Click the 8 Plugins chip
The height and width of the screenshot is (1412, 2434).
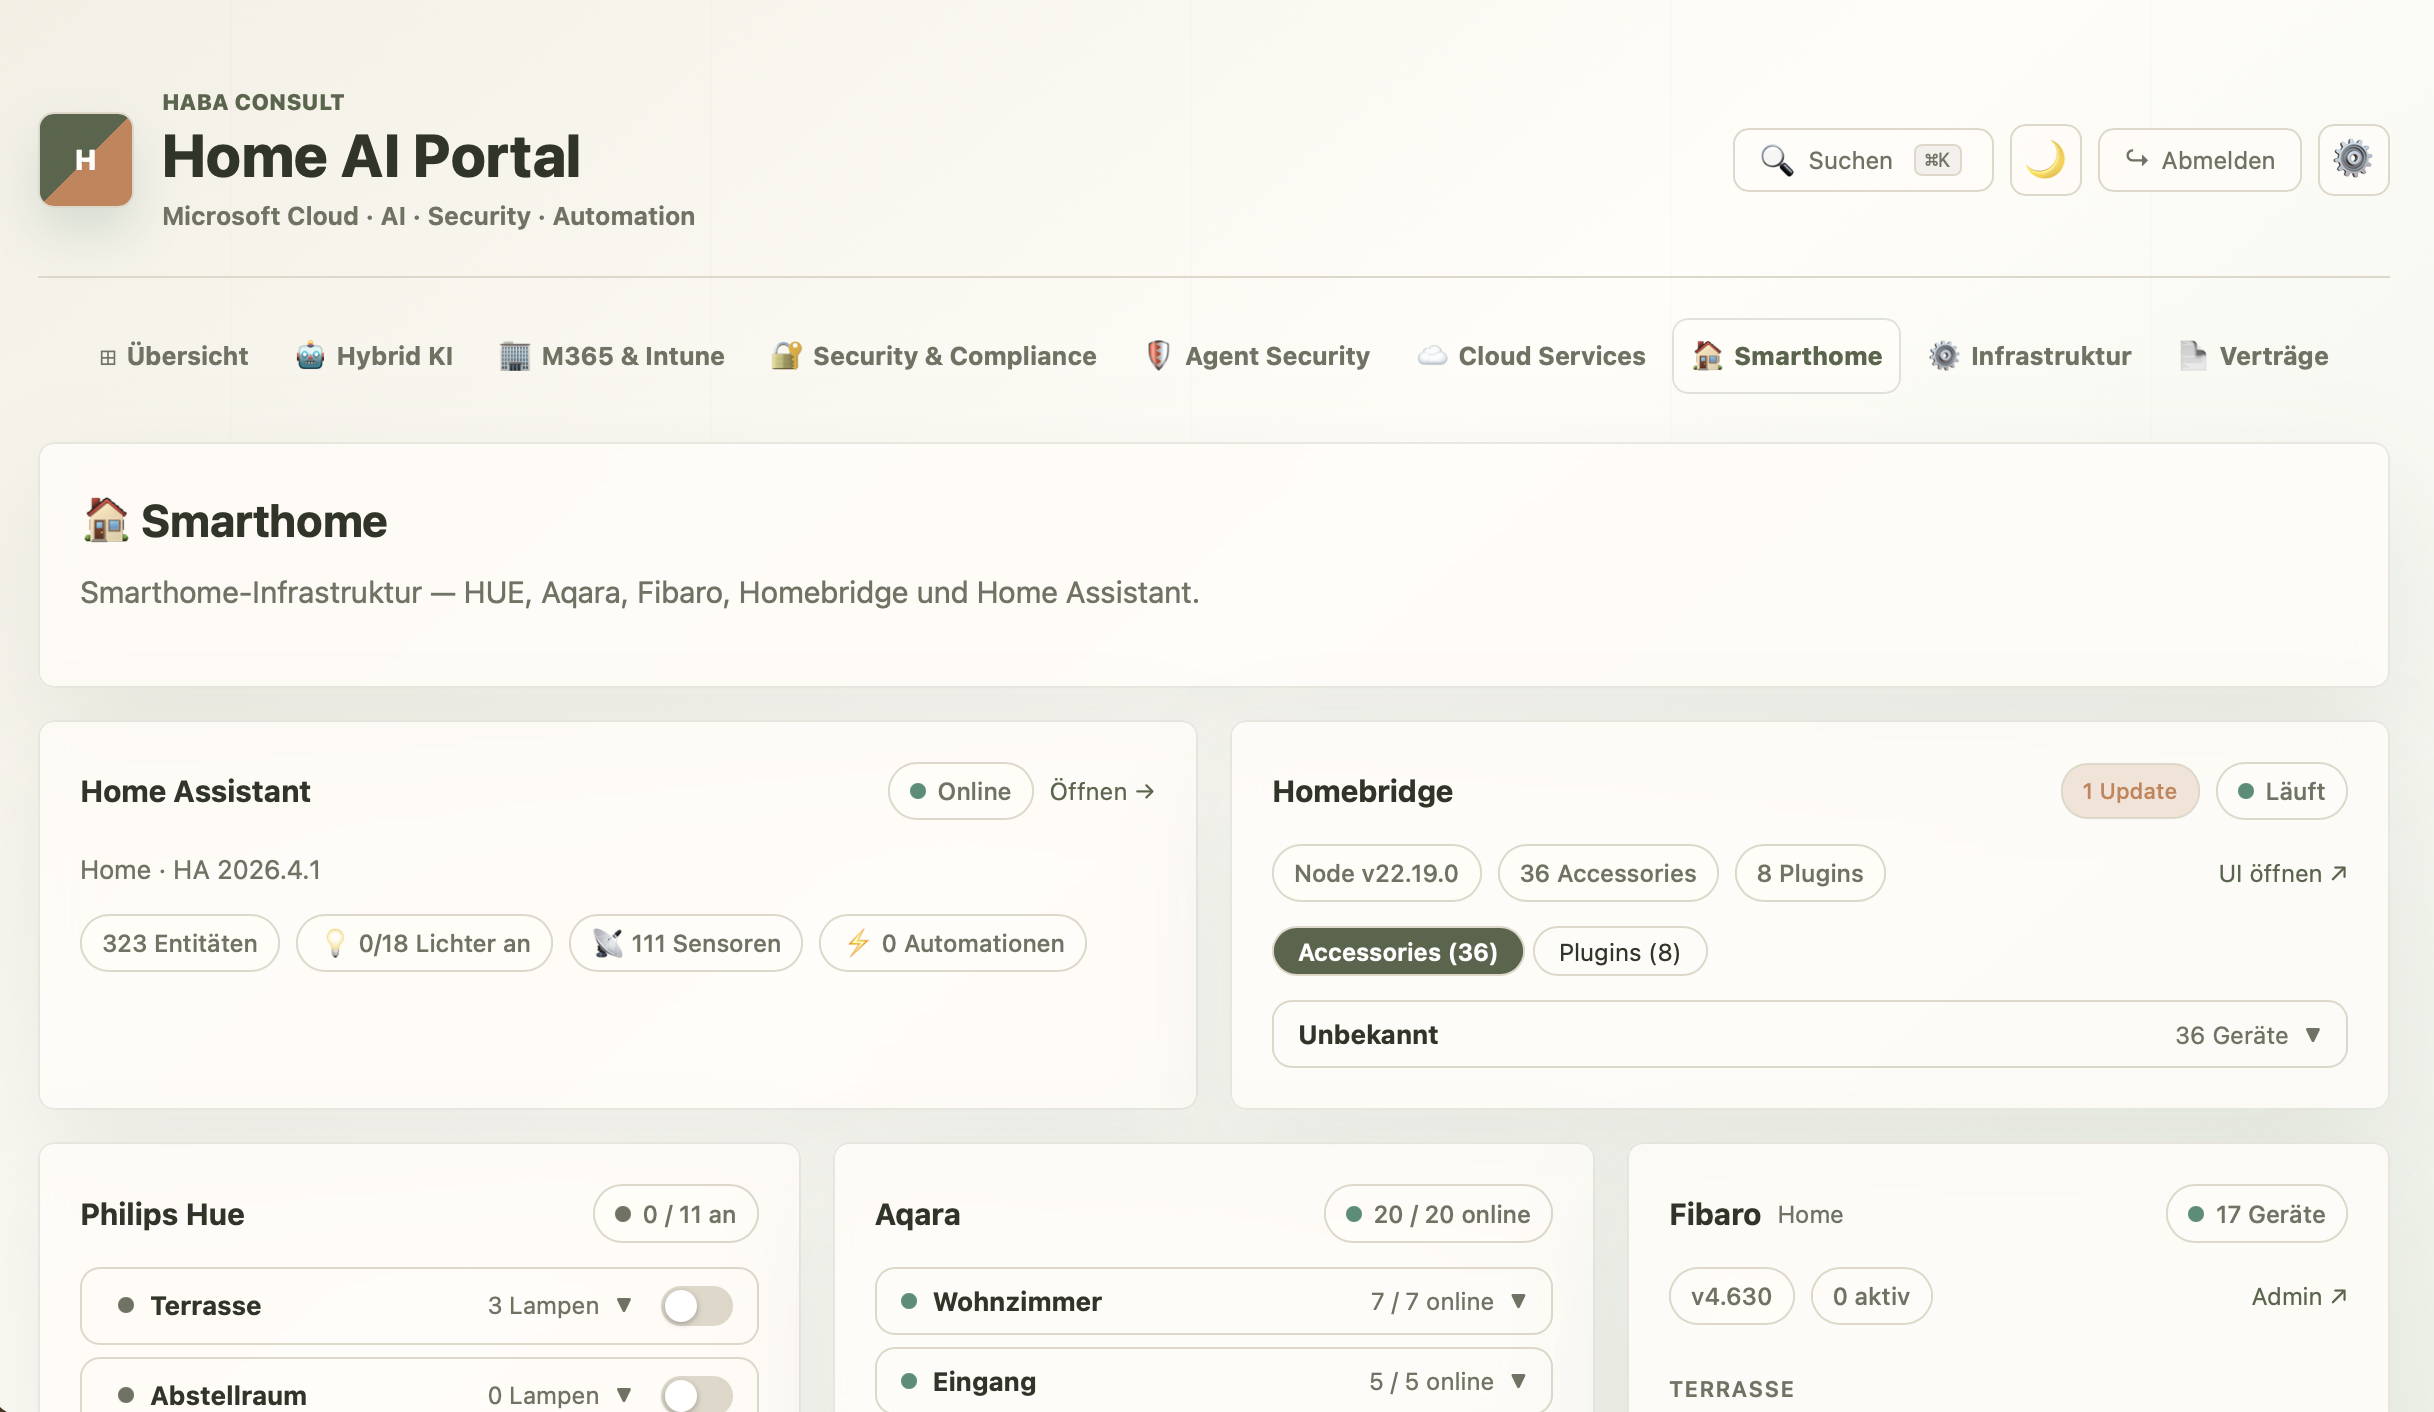[1810, 873]
